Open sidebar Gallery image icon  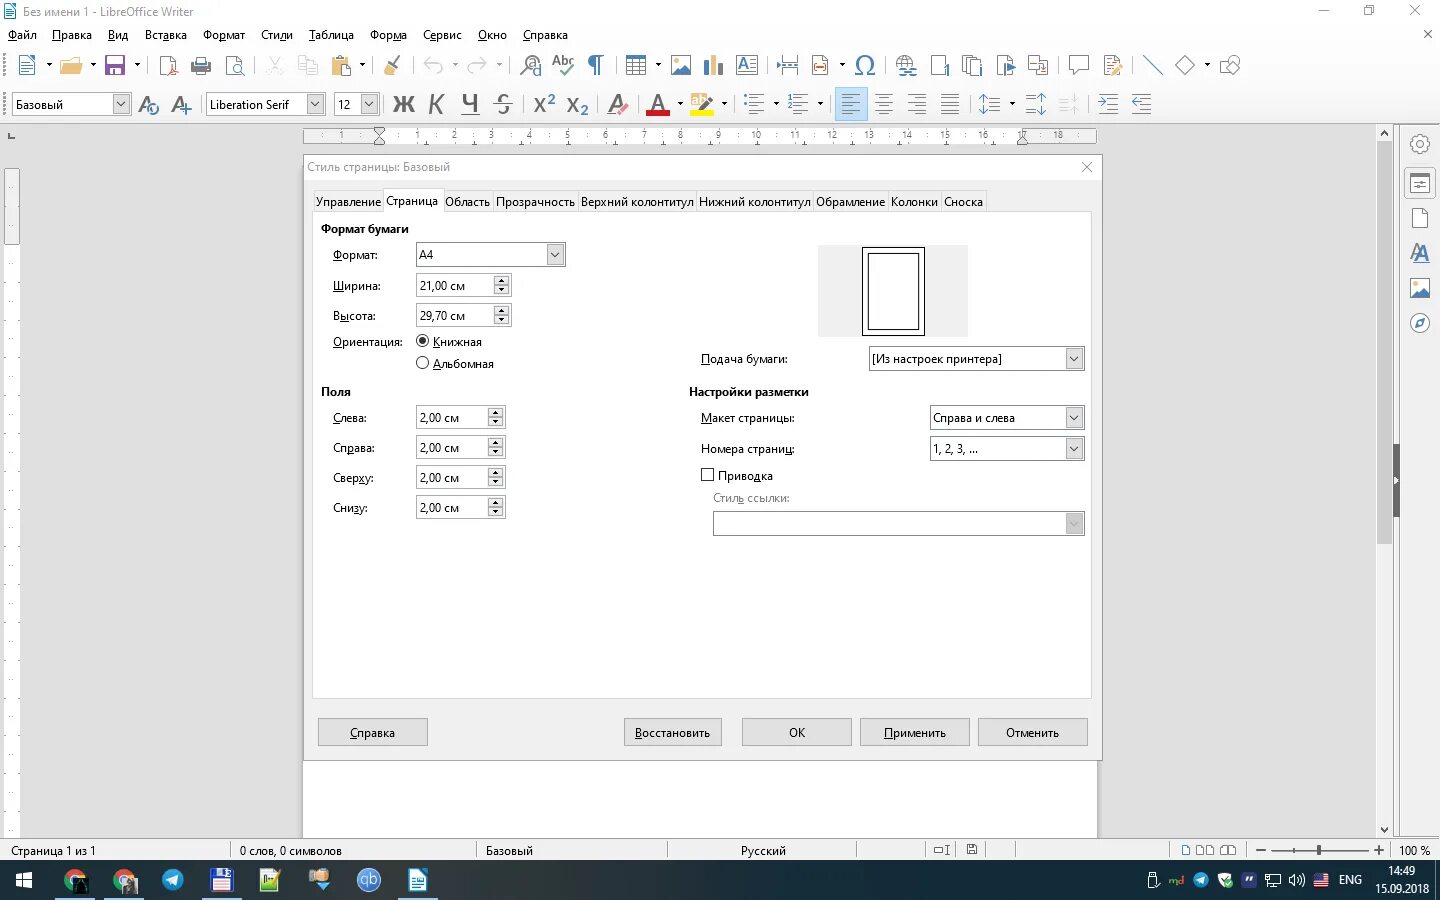coord(1420,288)
